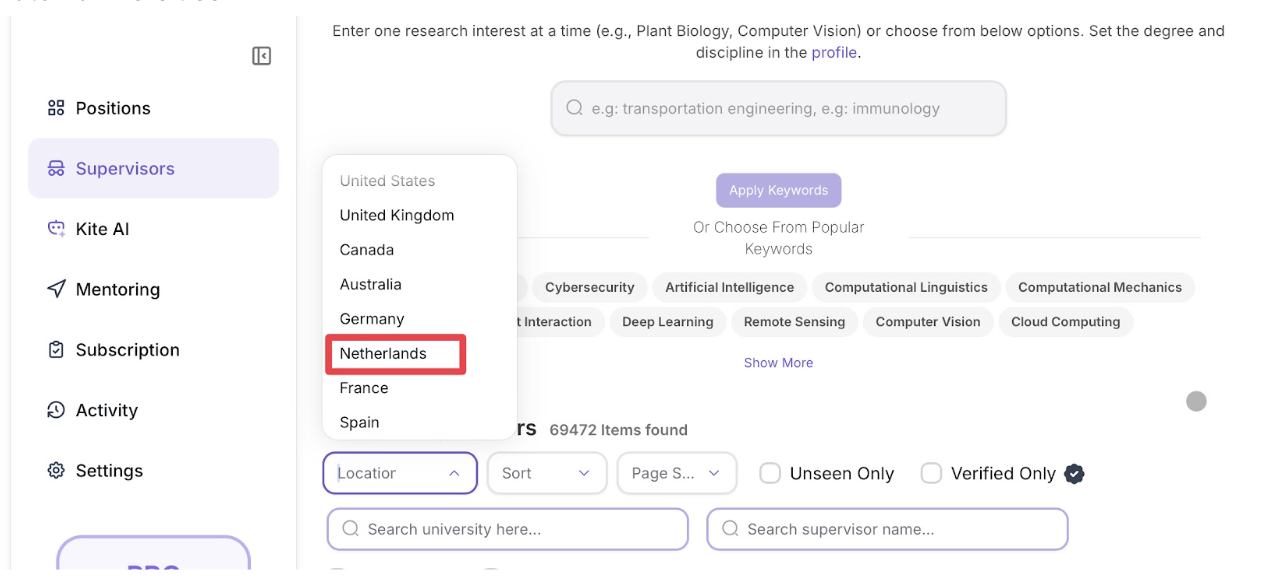
Task: Click the Activity history icon
Action: tap(56, 410)
